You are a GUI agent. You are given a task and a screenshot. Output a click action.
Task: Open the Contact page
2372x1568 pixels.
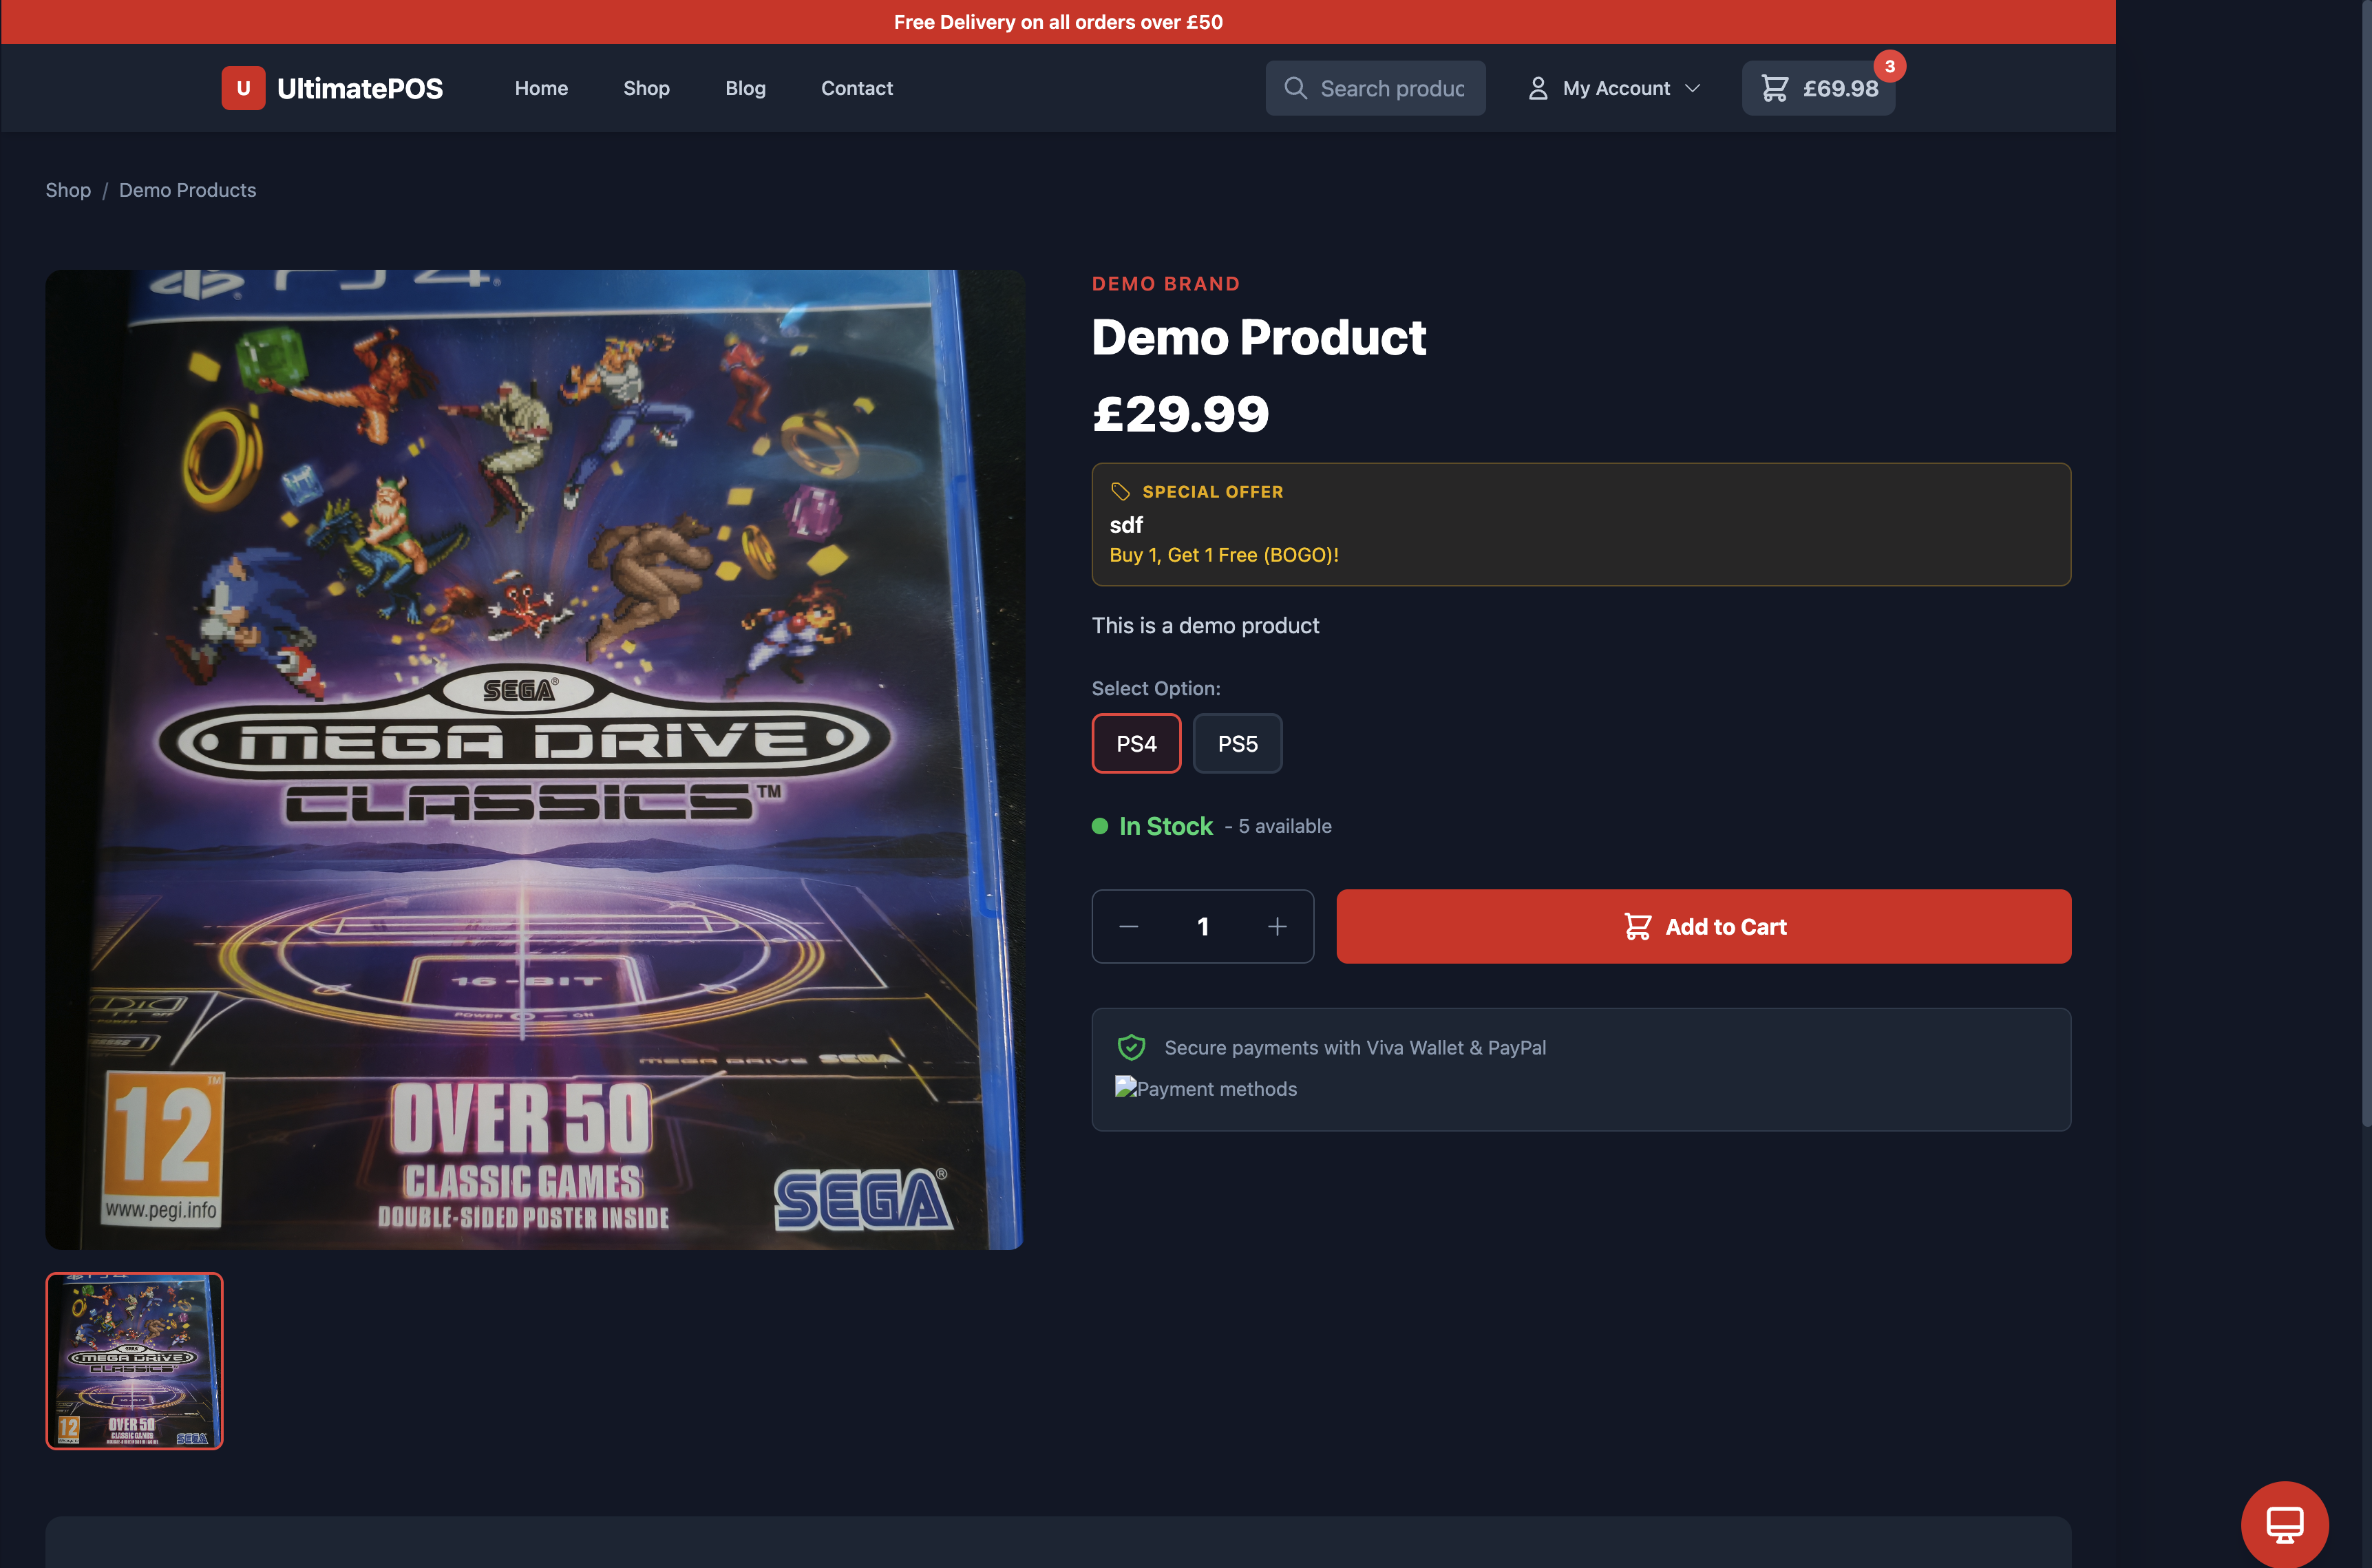(857, 88)
